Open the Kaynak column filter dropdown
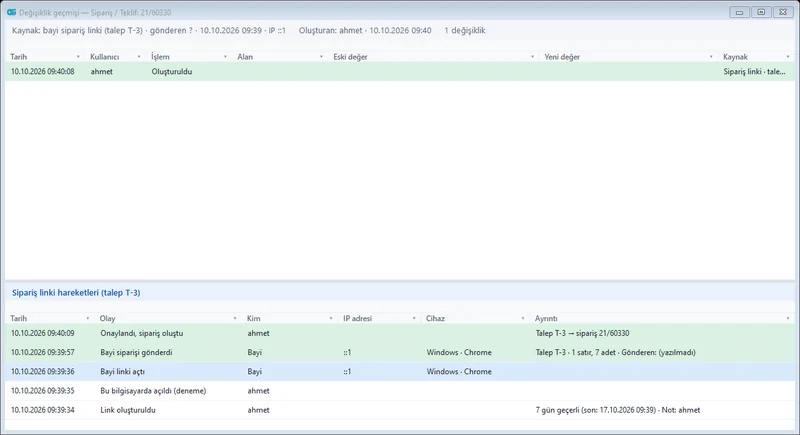 click(788, 57)
